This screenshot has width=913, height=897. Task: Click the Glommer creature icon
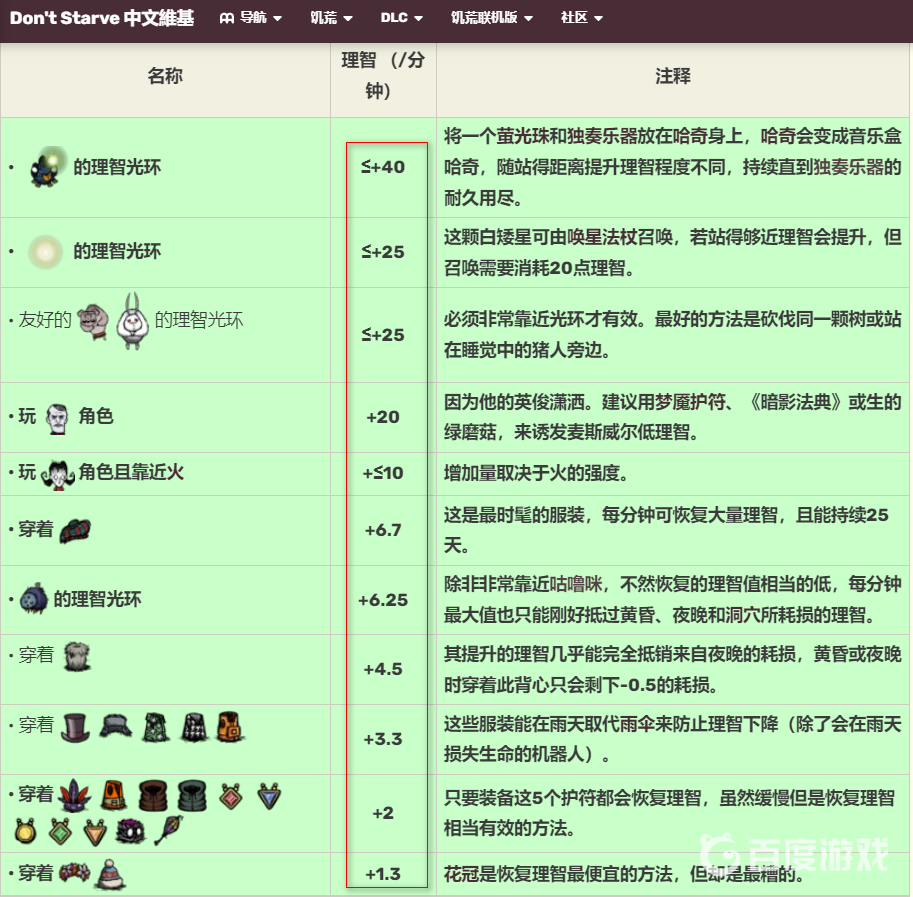pos(34,598)
